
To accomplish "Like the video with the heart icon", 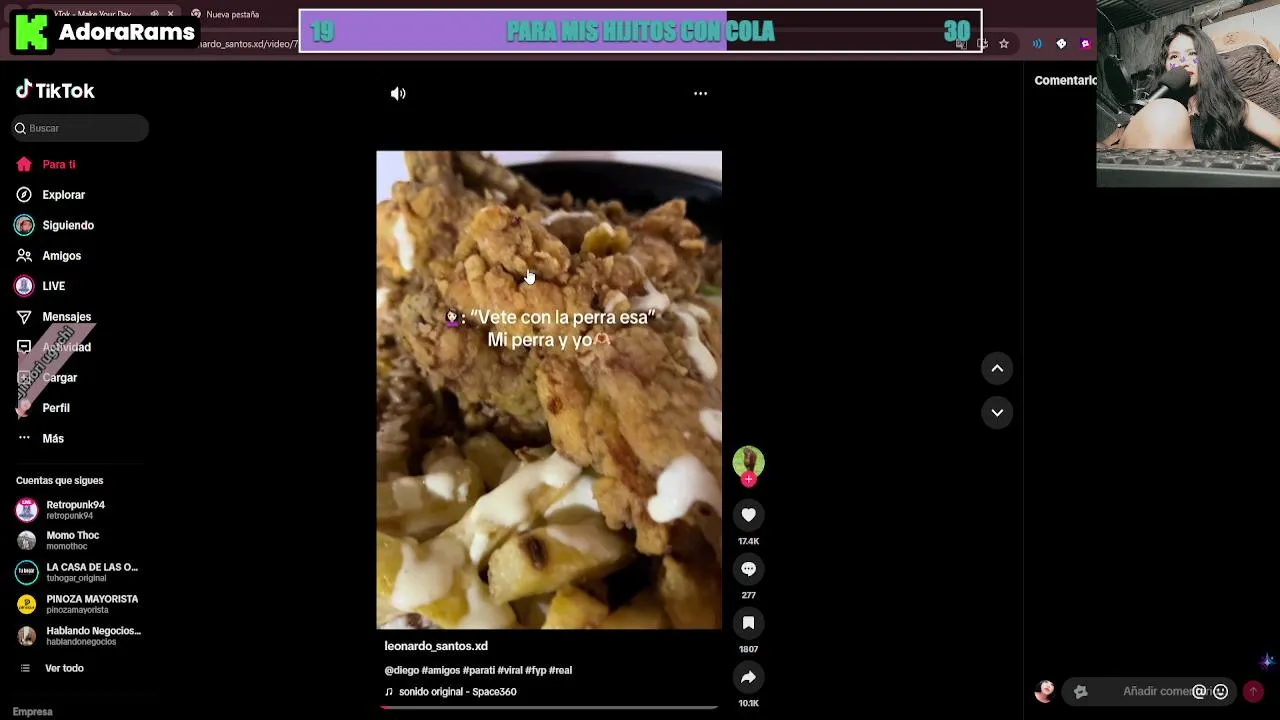I will 748,514.
